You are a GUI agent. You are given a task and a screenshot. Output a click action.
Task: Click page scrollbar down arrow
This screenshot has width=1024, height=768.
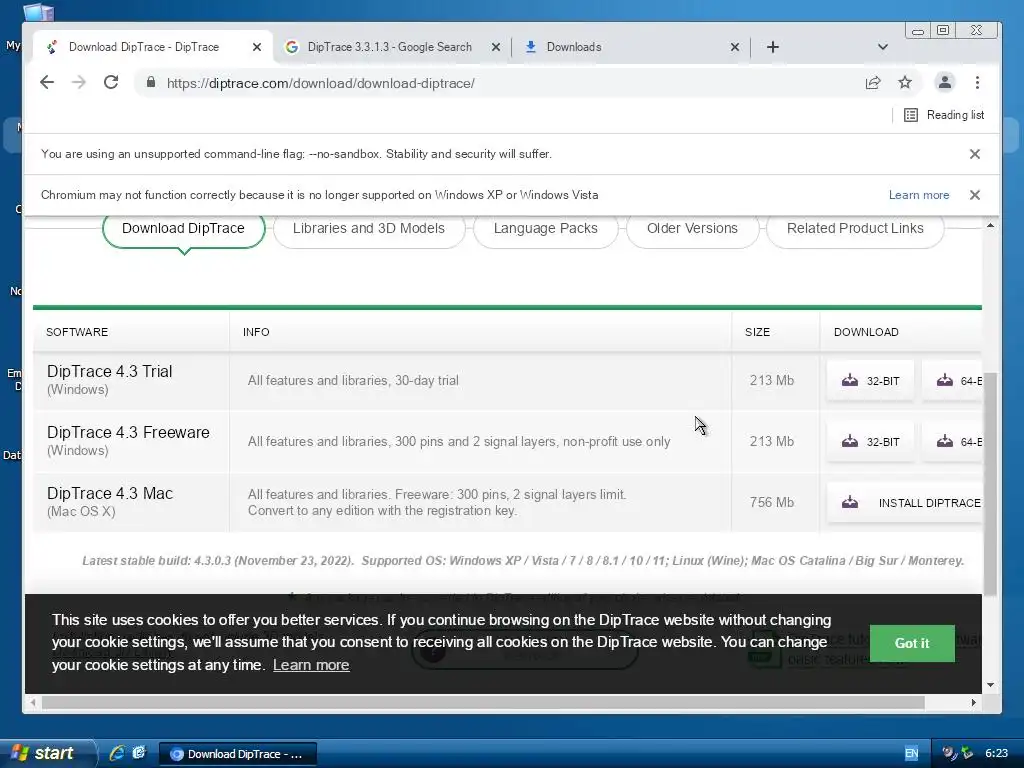990,684
